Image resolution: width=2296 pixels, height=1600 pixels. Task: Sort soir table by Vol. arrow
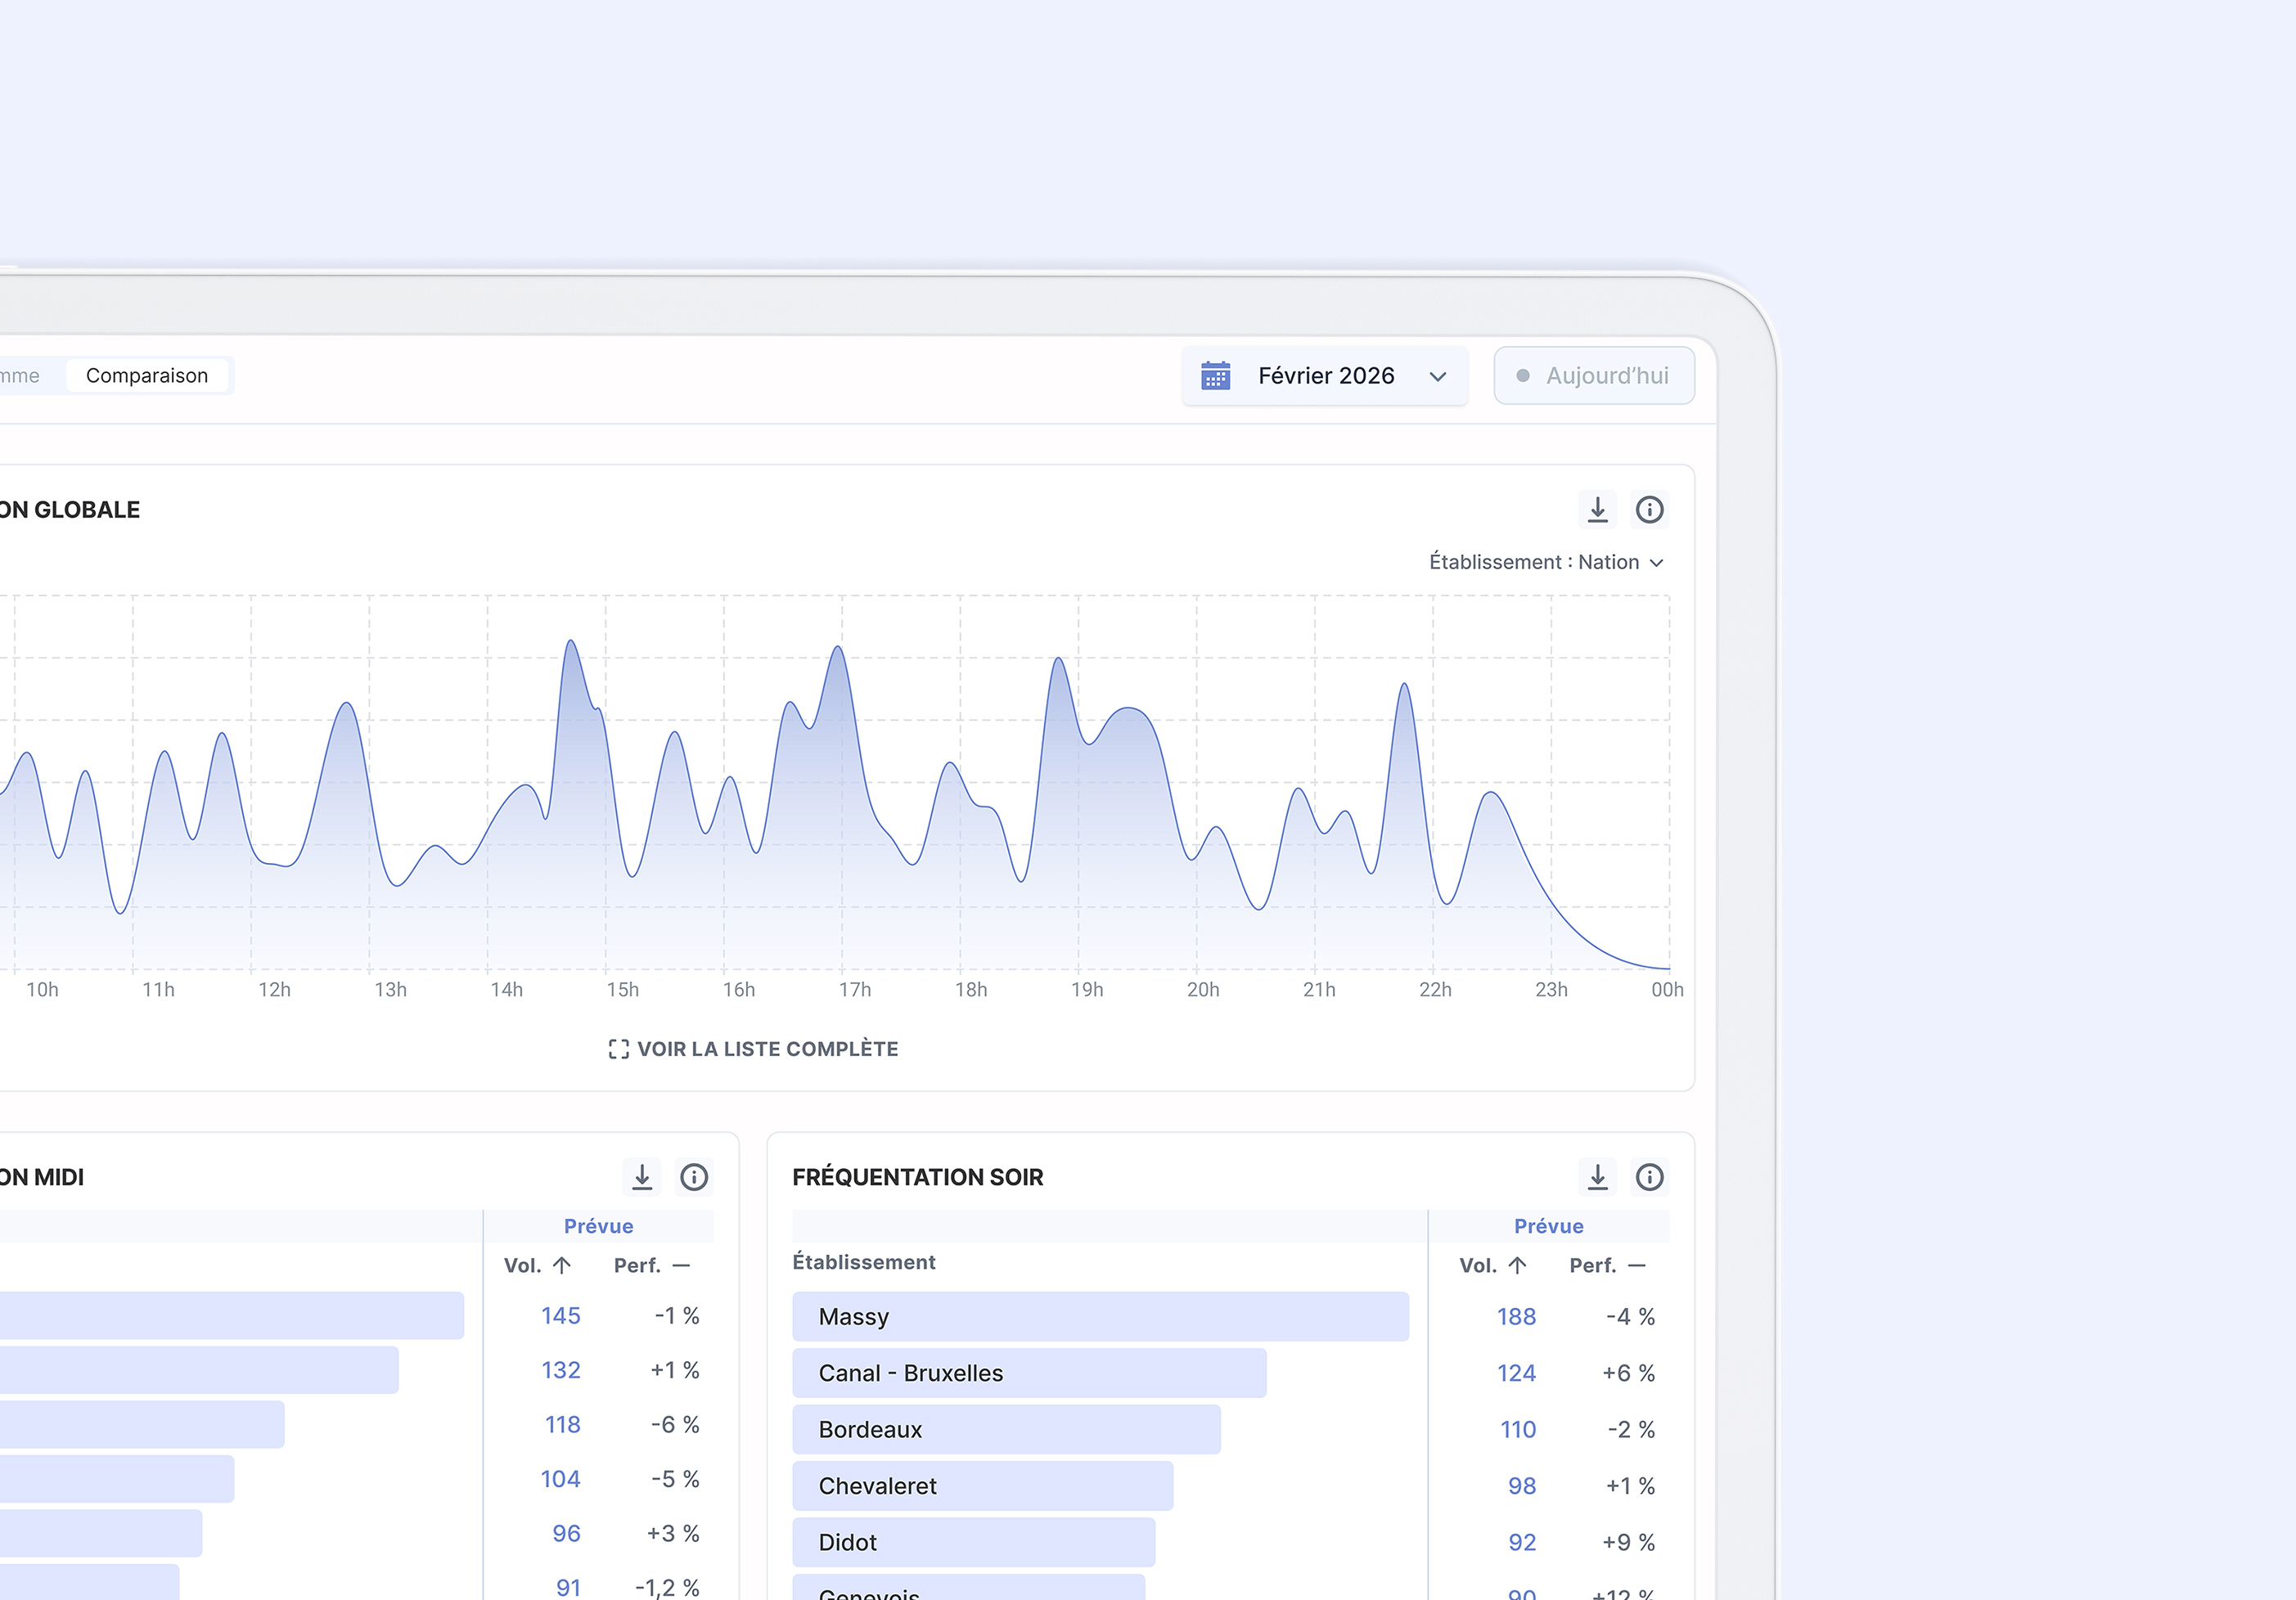coord(1517,1265)
